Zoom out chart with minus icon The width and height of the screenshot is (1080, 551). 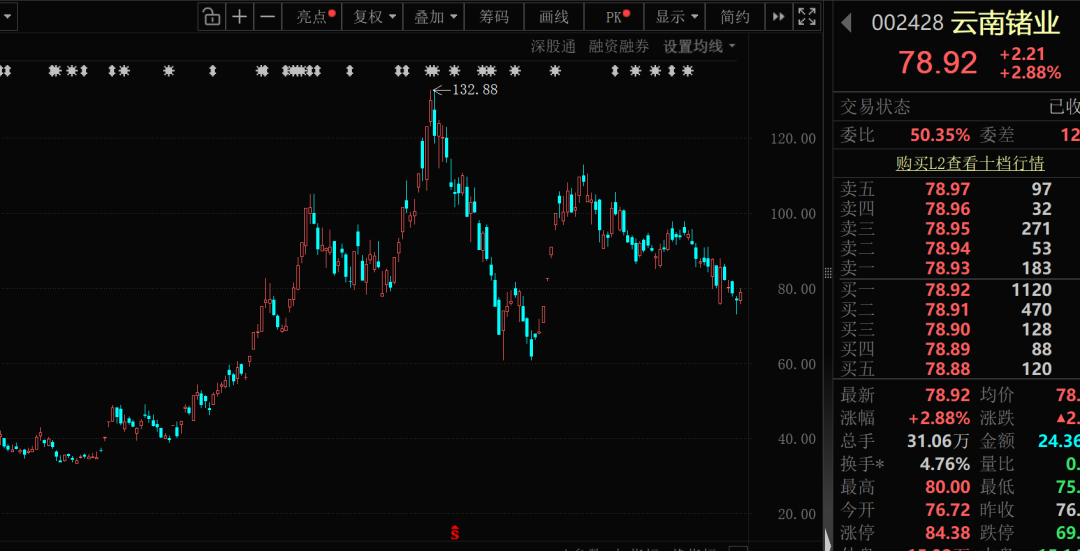pos(267,17)
